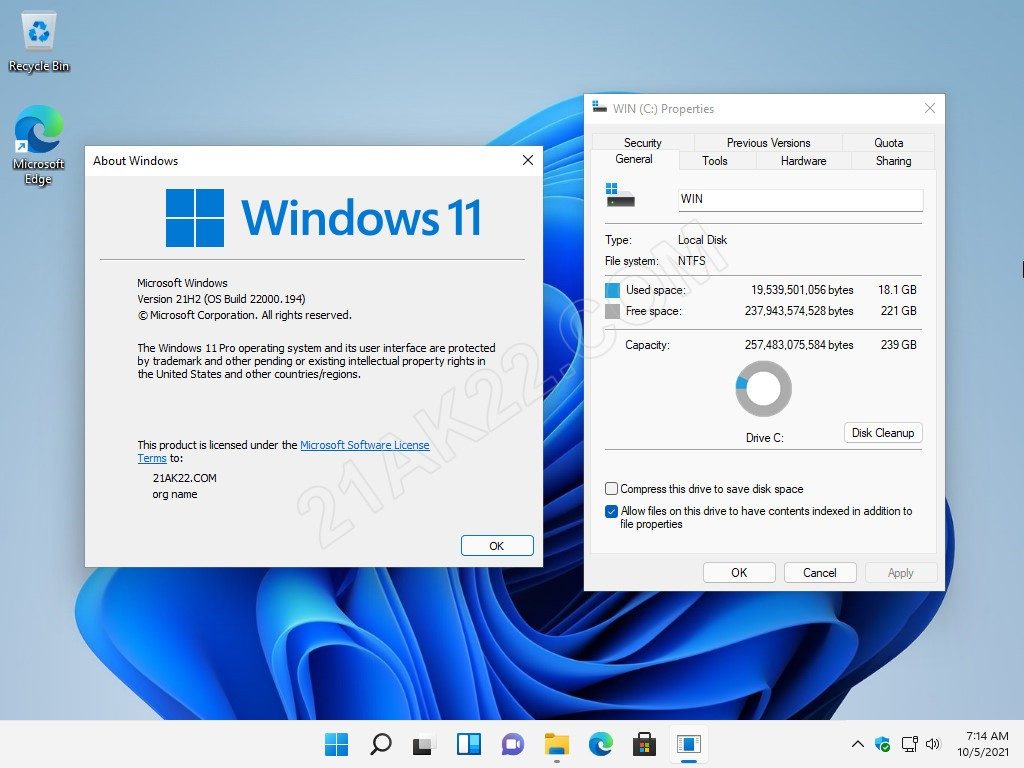The image size is (1024, 768).
Task: Open File Explorer from the taskbar
Action: [557, 744]
